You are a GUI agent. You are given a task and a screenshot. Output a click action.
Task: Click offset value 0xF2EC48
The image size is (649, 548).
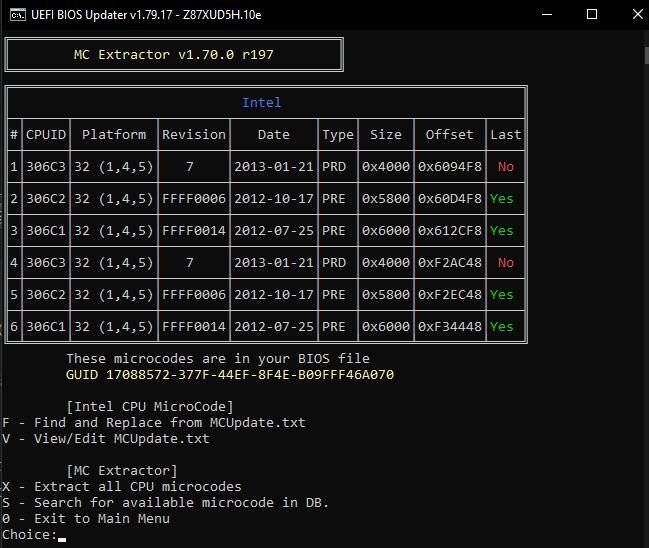click(450, 295)
